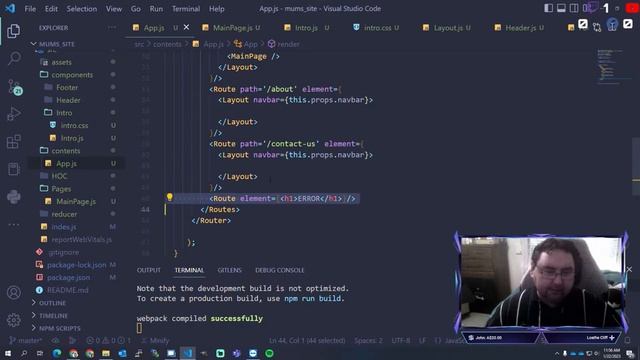Click the Windows Start button
Viewport: 640px width, 360px height.
(8, 353)
